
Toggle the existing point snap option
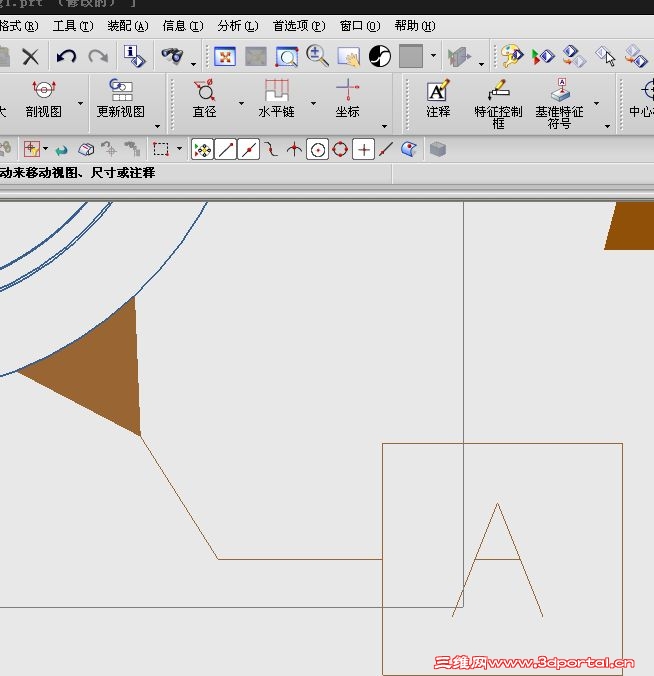(363, 150)
